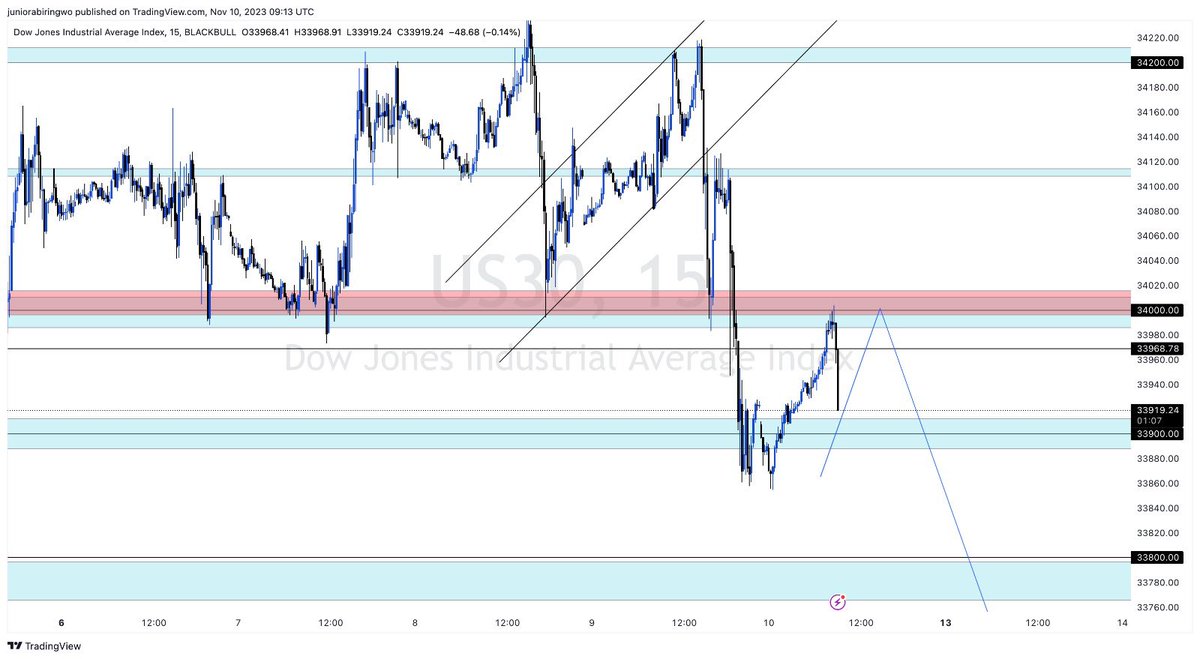The width and height of the screenshot is (1200, 659).
Task: Click the blue projected path line peak
Action: click(x=880, y=309)
